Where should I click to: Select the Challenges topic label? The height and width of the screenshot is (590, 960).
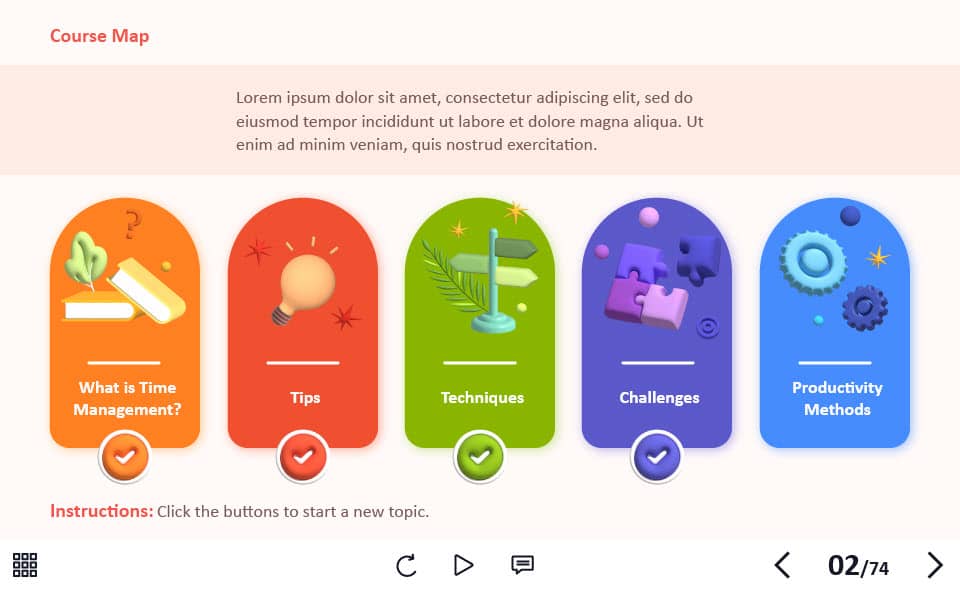[x=659, y=398]
